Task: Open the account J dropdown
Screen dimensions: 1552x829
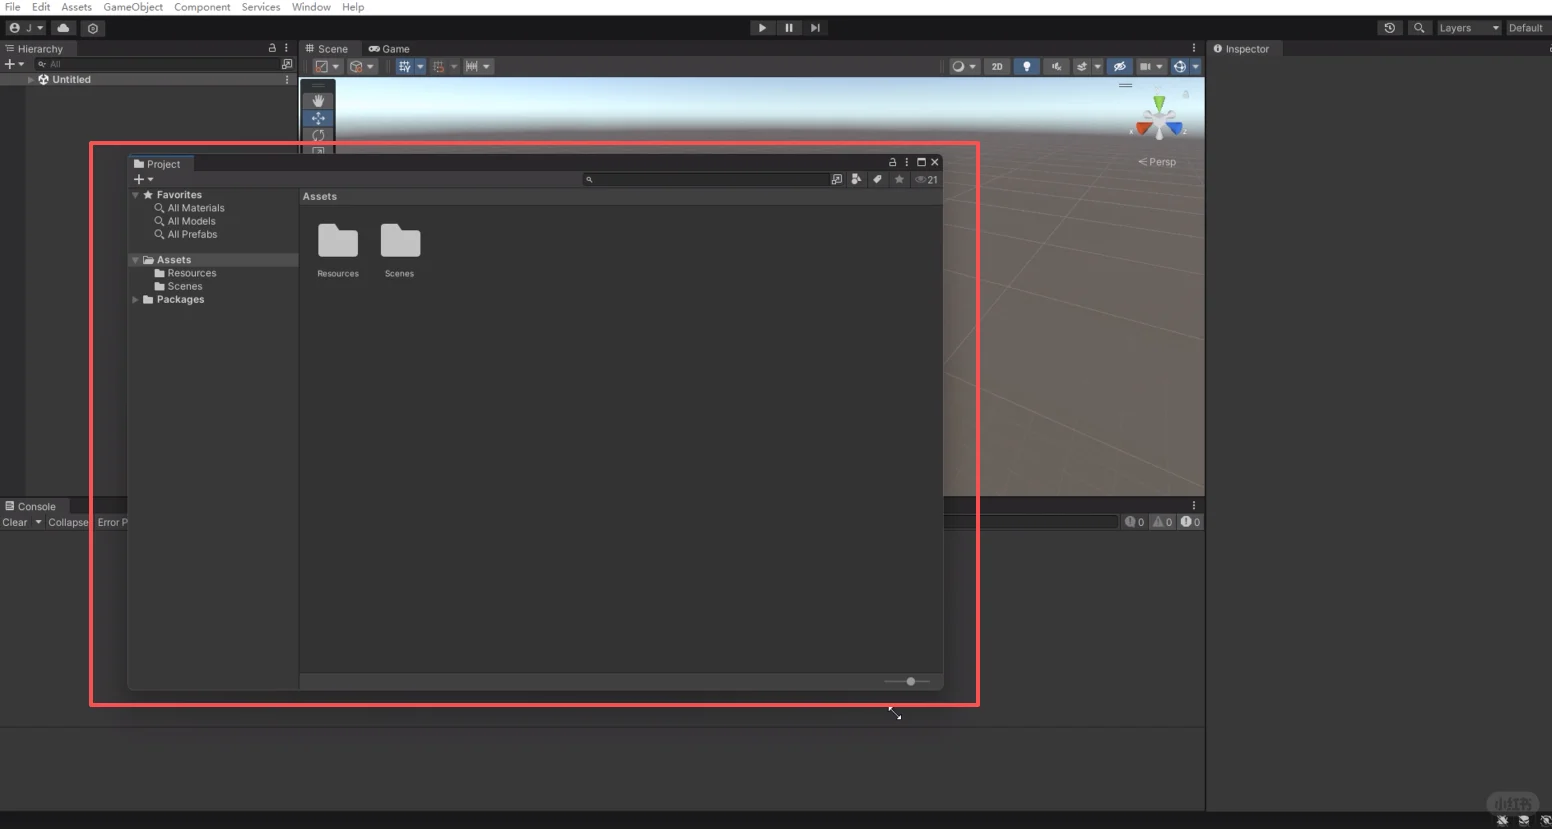Action: pos(26,28)
